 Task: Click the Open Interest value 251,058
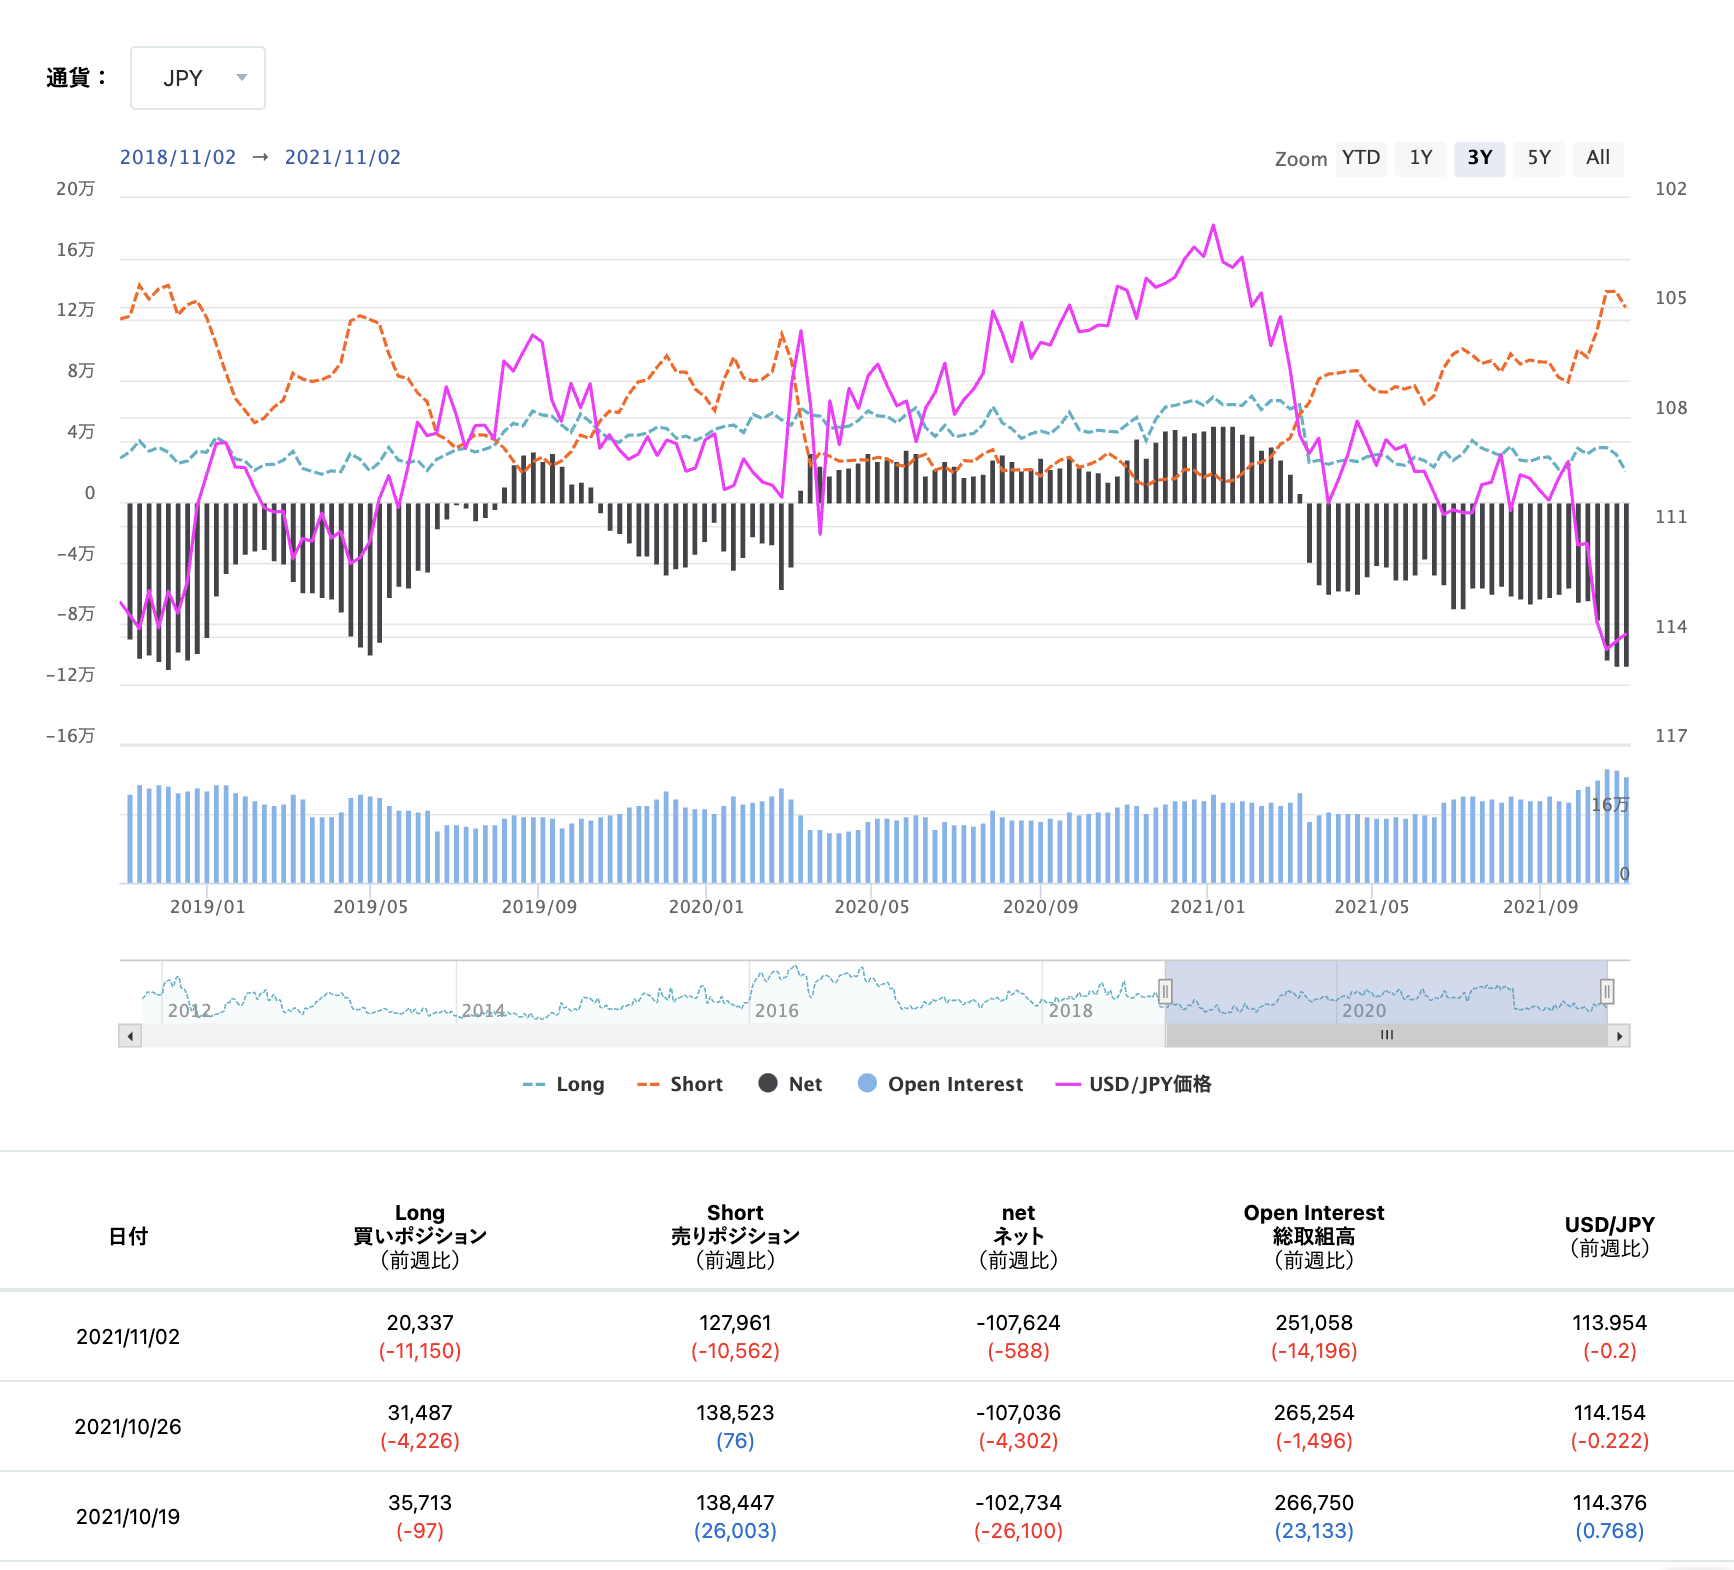point(1314,1323)
